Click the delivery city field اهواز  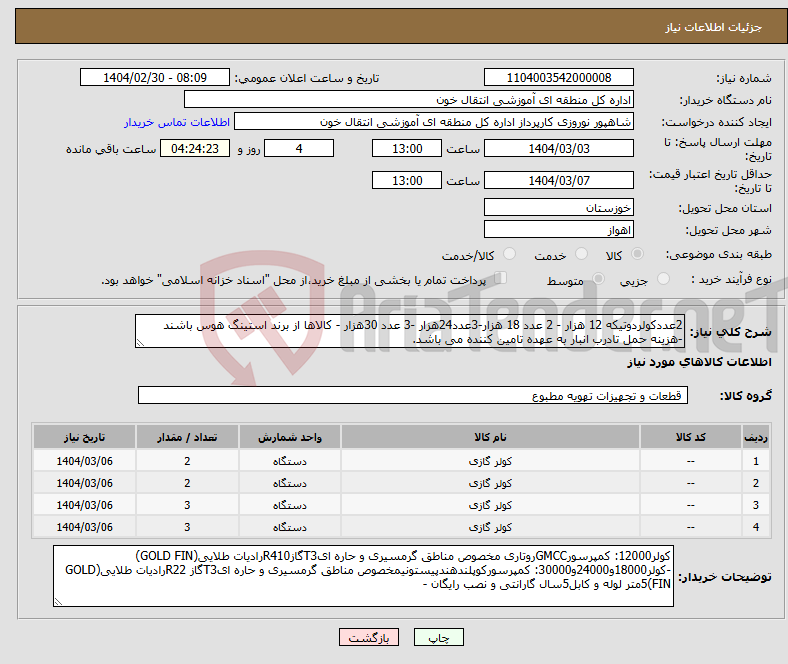(558, 229)
